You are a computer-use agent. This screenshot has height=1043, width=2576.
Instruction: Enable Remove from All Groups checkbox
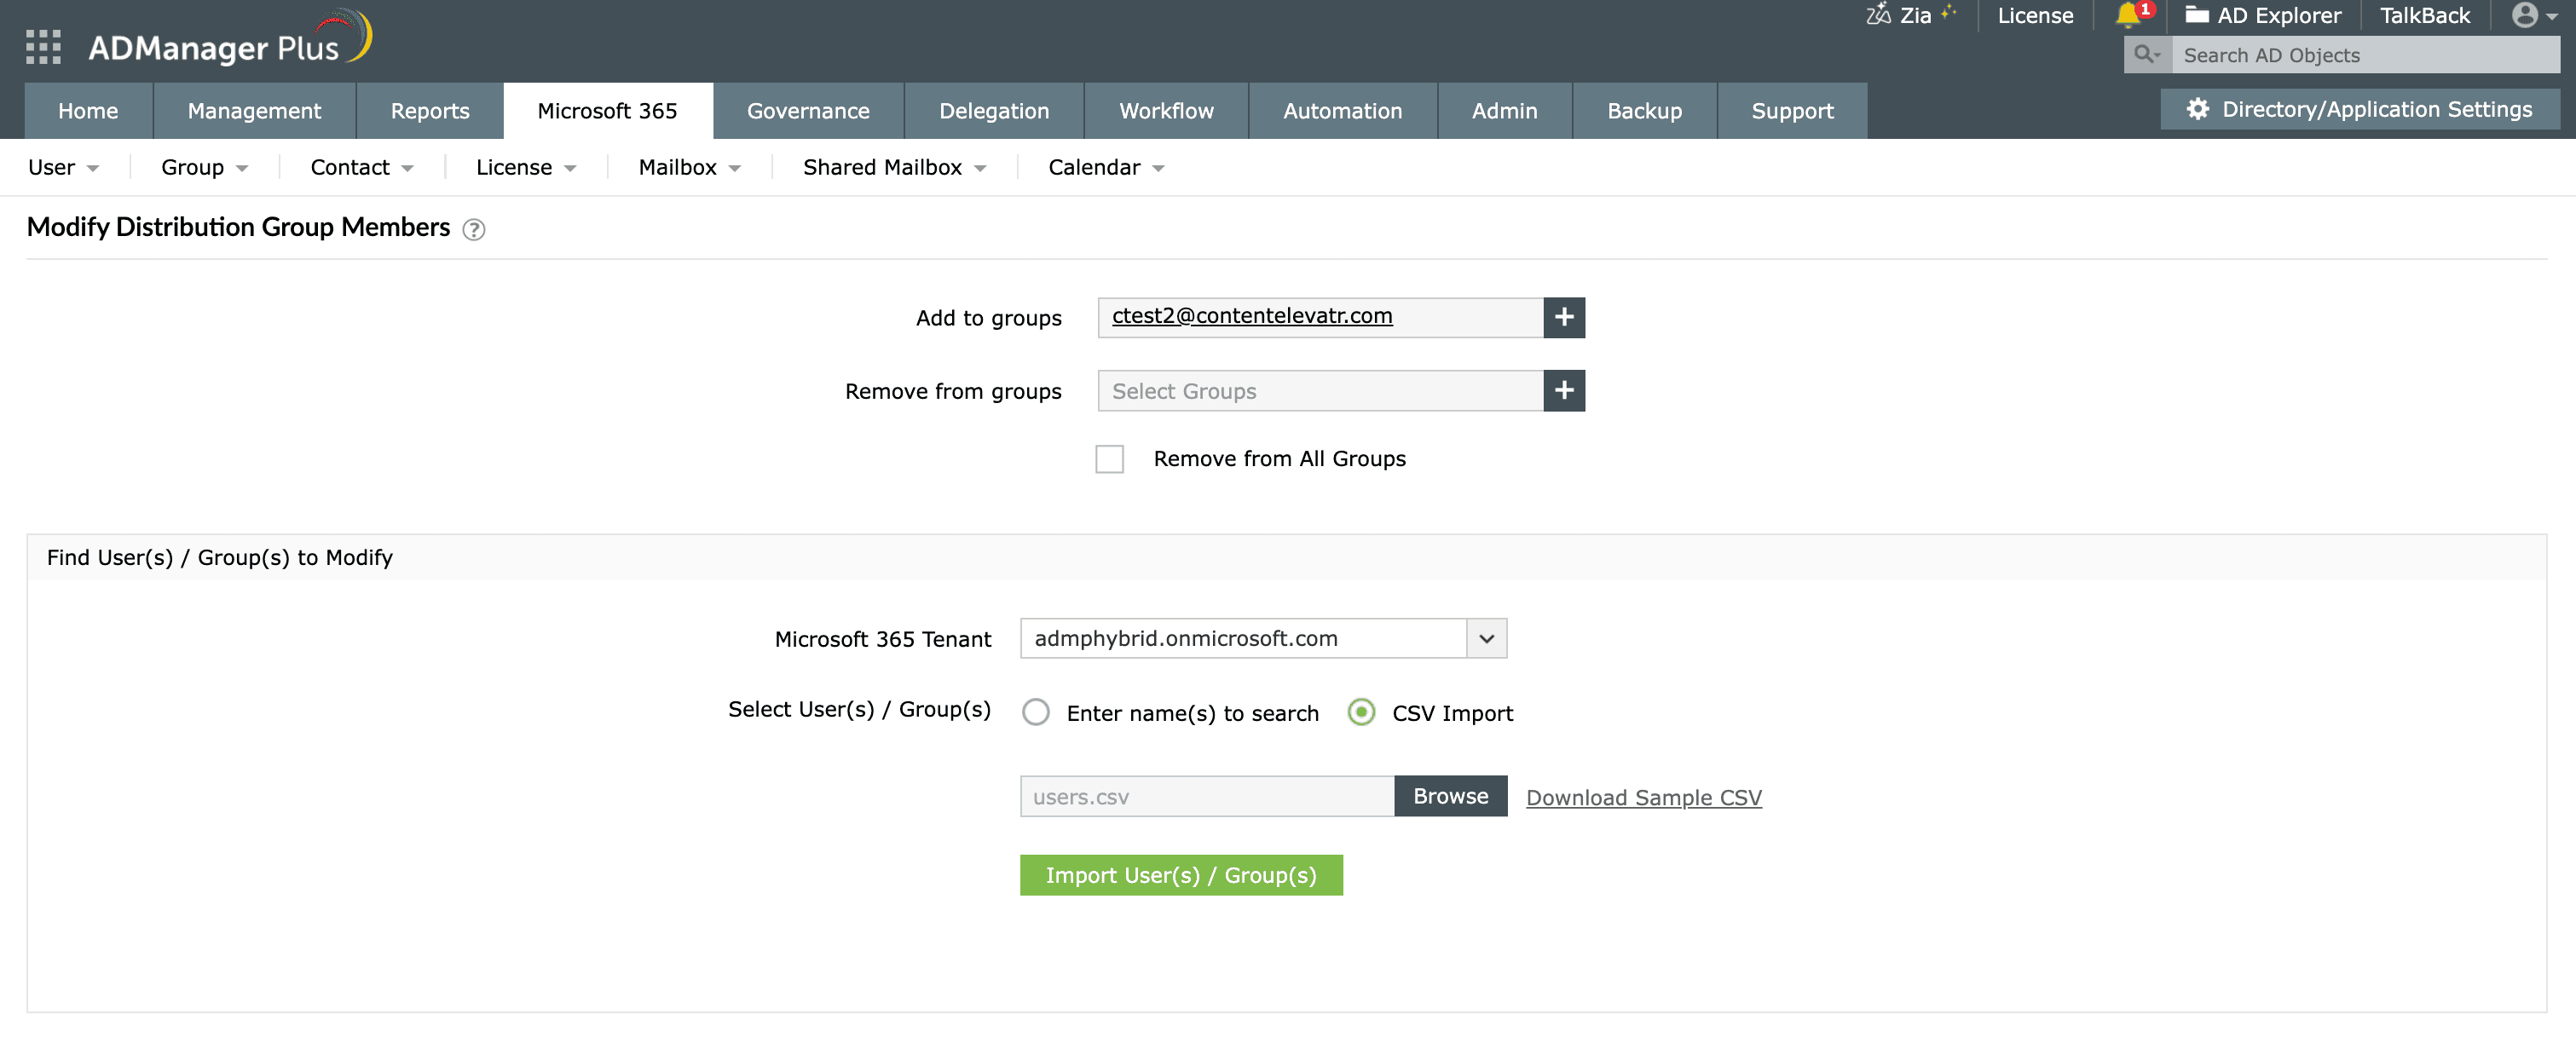1109,459
